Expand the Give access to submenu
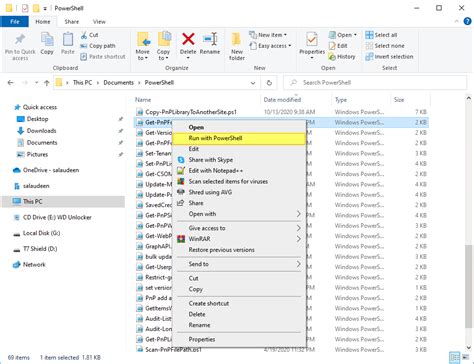 pyautogui.click(x=239, y=228)
